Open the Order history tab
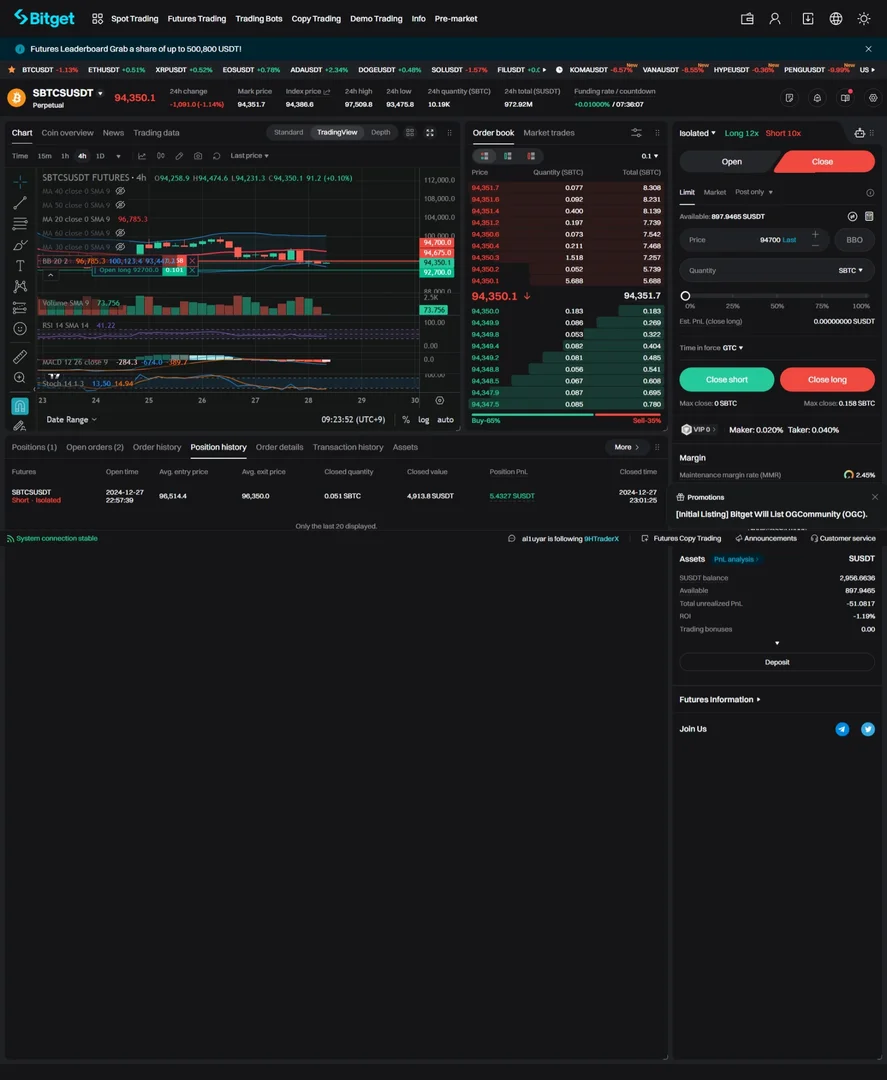 (x=157, y=447)
